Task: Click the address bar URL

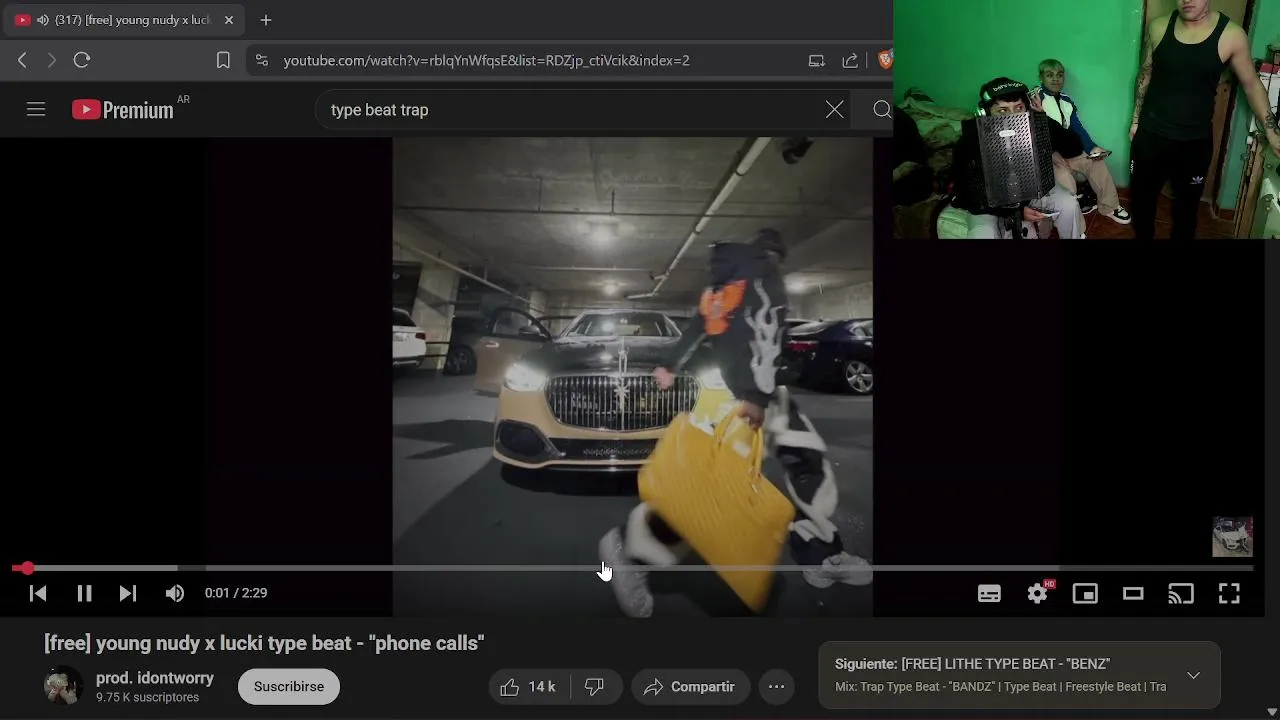Action: [486, 60]
